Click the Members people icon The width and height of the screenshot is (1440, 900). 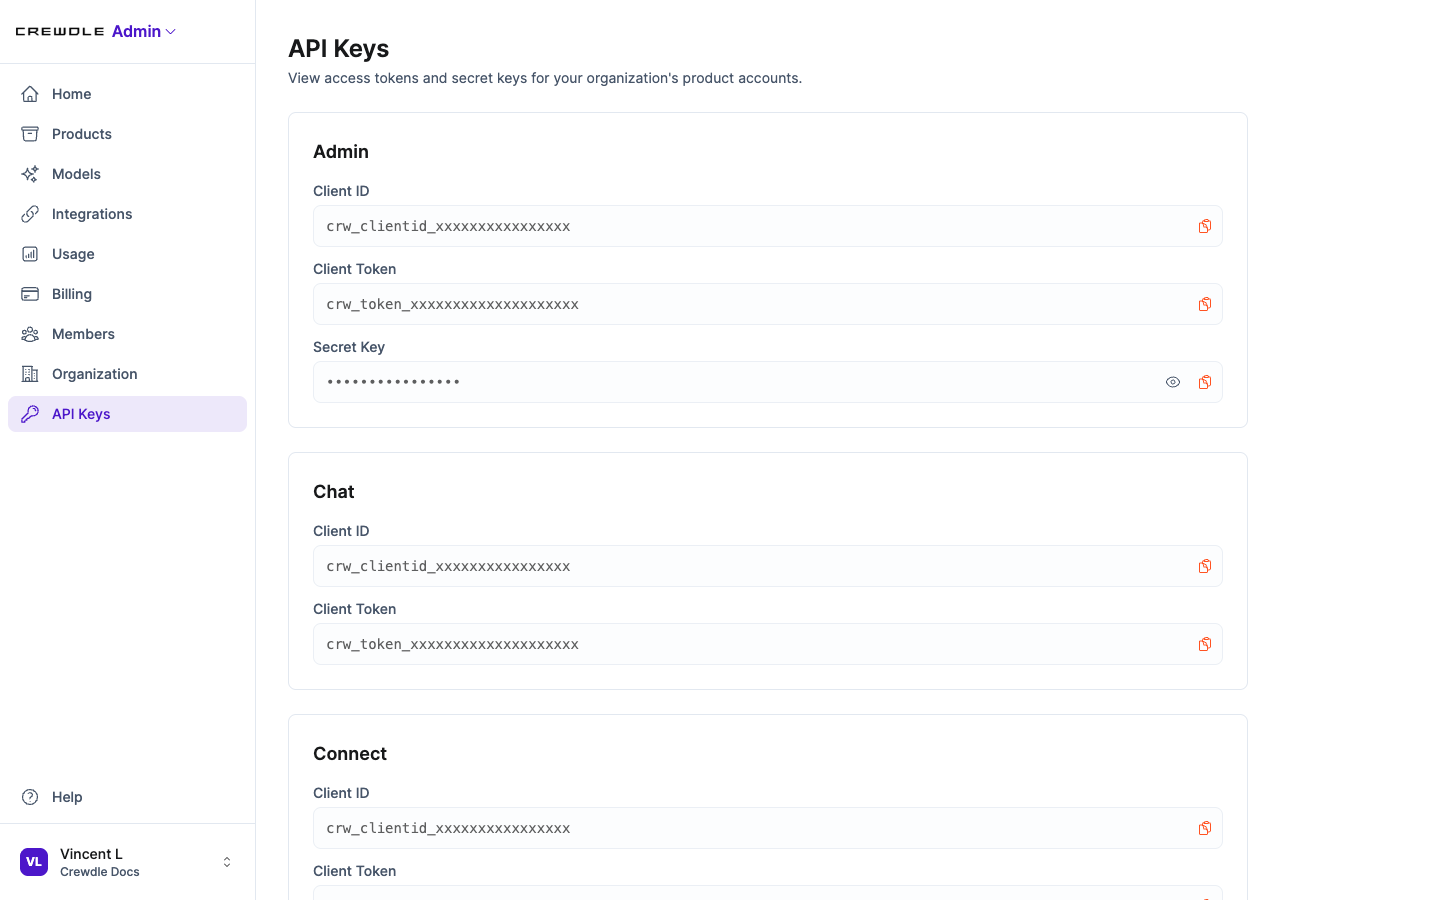pos(30,334)
